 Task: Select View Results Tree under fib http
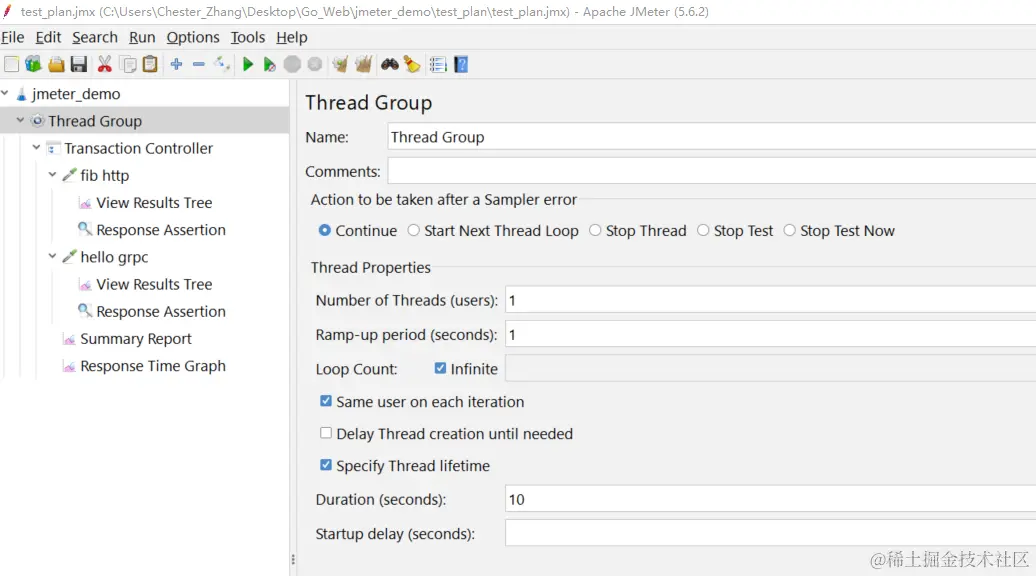click(154, 203)
